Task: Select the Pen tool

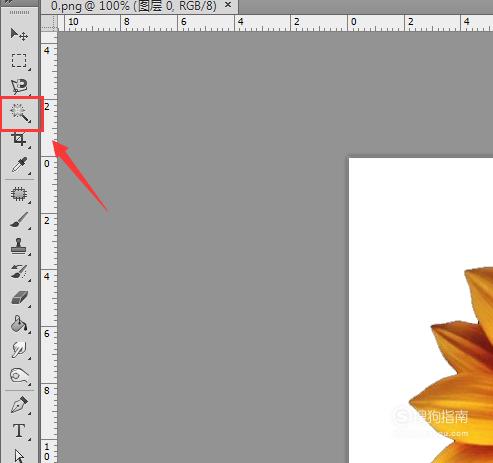Action: point(19,405)
